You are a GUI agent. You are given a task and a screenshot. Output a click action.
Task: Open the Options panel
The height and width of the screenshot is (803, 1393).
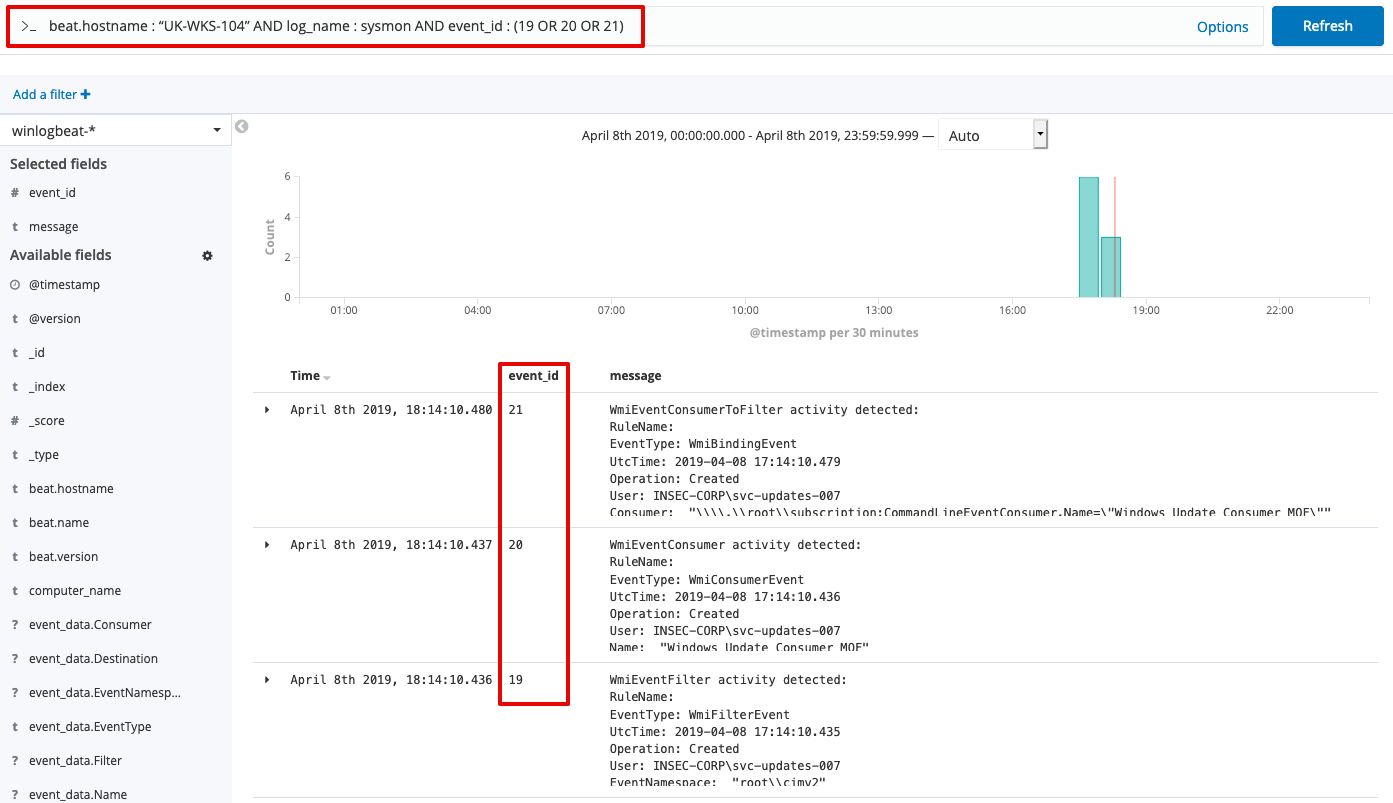1222,27
